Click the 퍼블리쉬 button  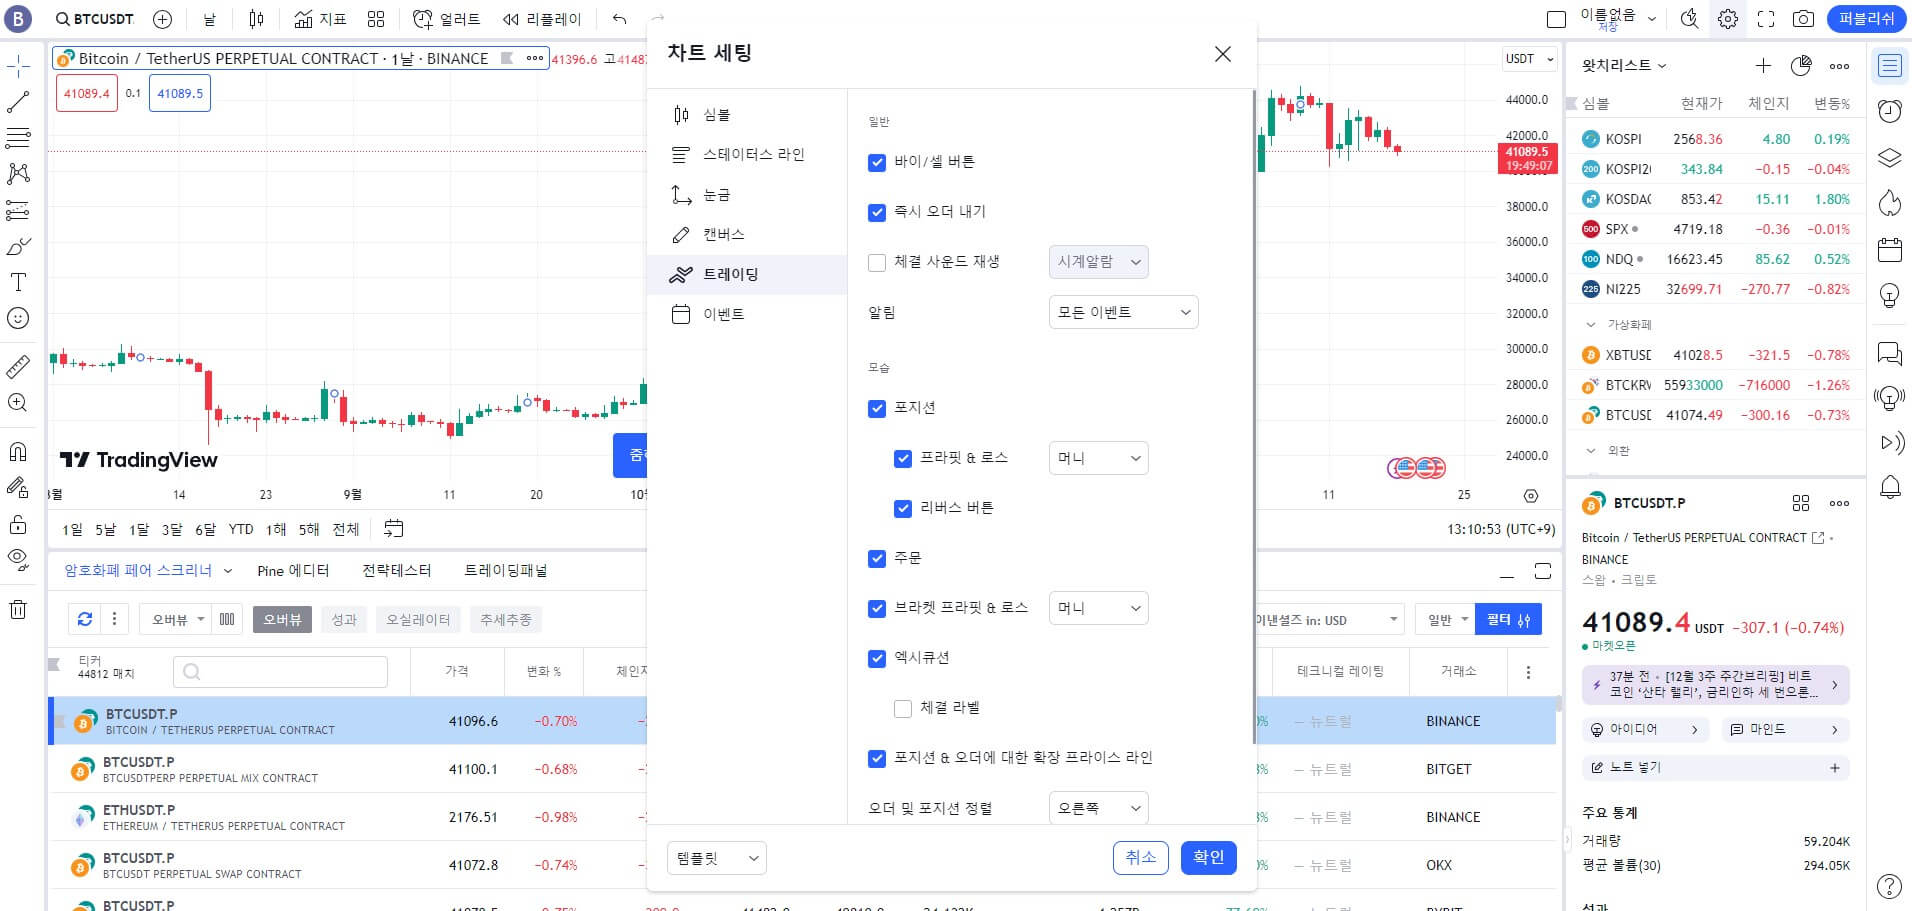[x=1866, y=19]
